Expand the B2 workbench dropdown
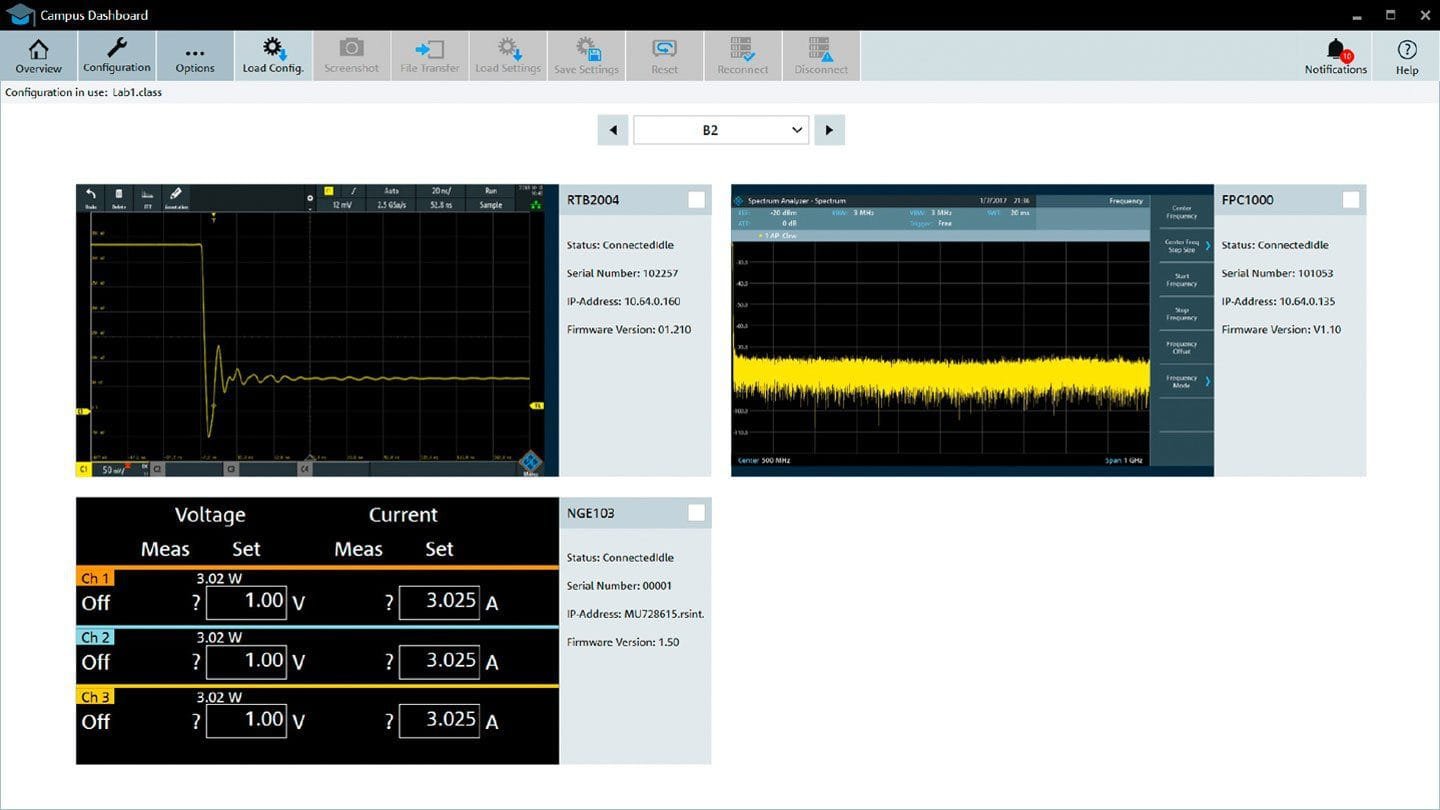Screen dimensions: 1440x810 pos(721,130)
